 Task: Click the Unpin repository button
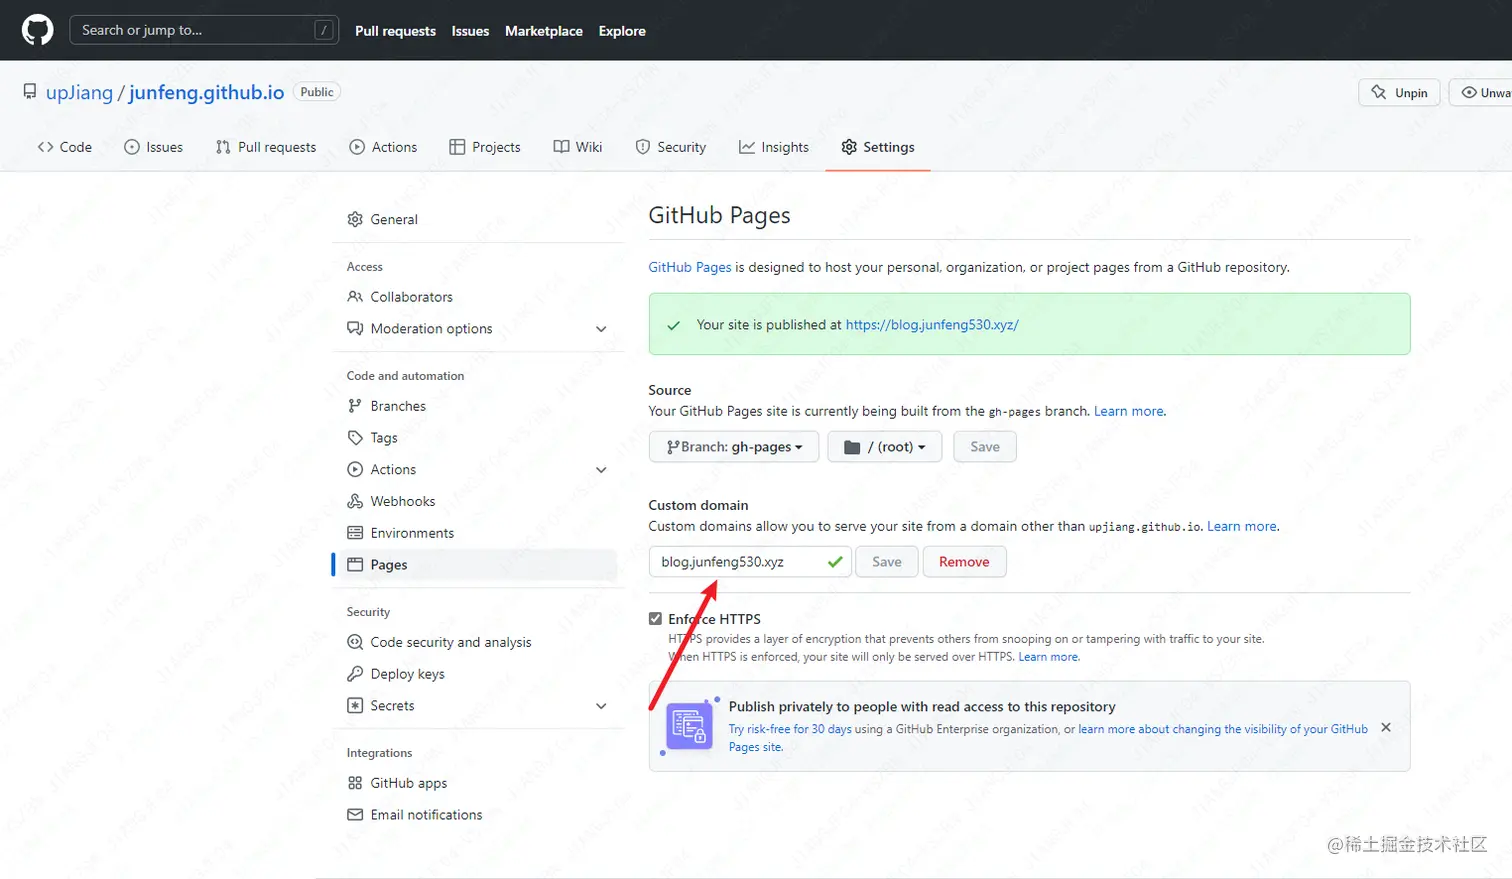coord(1399,93)
